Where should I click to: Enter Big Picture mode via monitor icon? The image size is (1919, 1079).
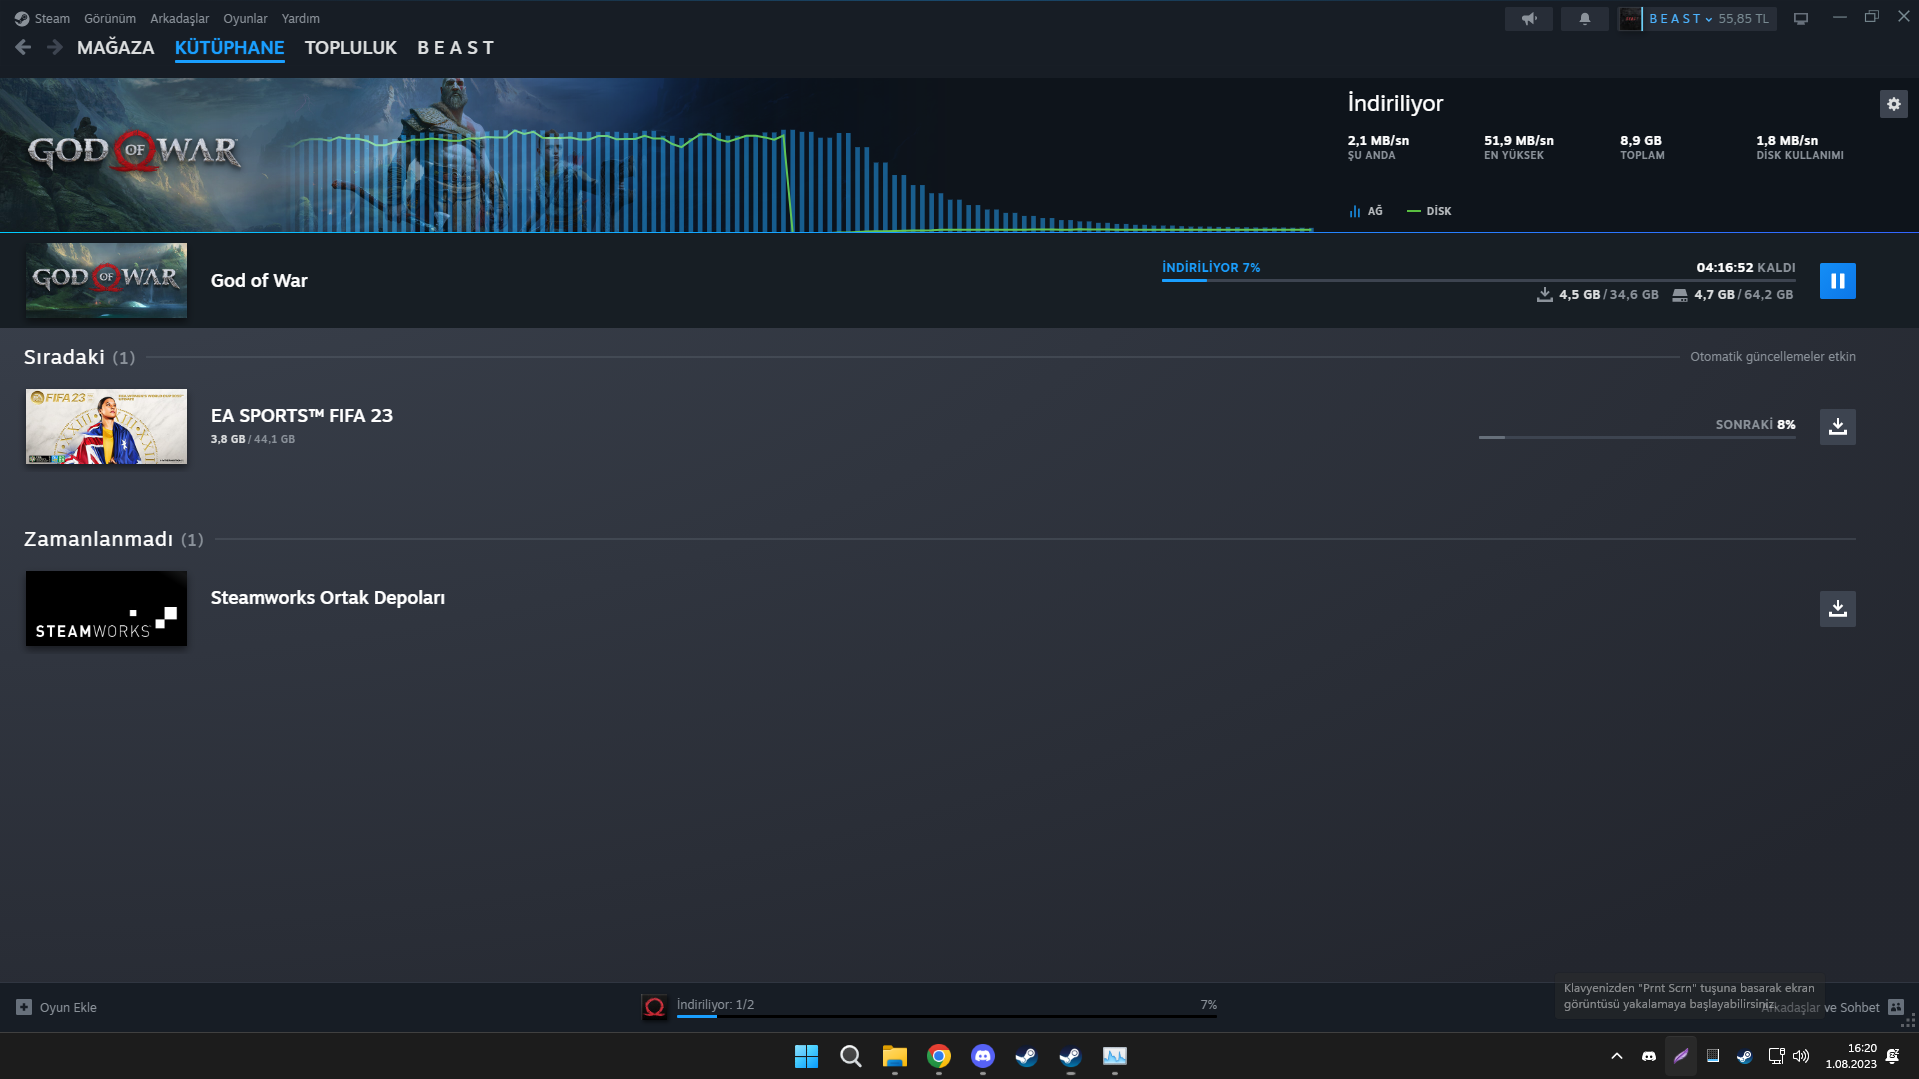coord(1801,18)
